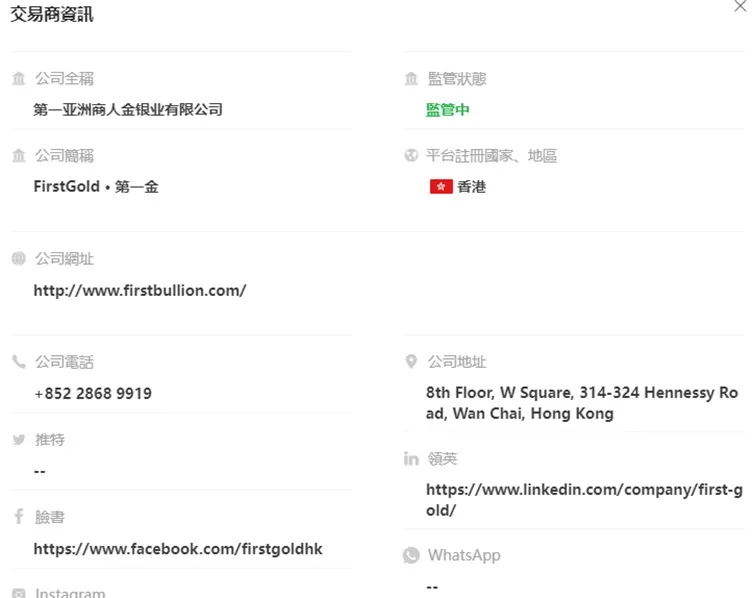Click the phone number +852 2868 9919
The width and height of the screenshot is (755, 598).
tap(92, 393)
